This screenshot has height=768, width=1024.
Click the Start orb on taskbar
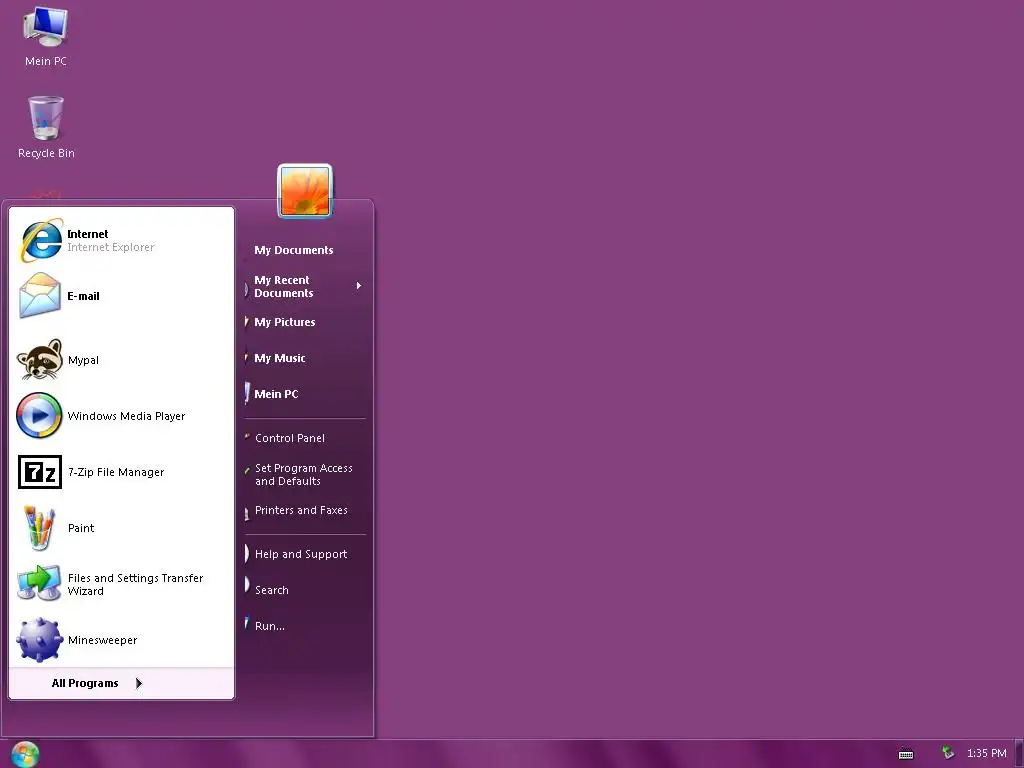(25, 754)
